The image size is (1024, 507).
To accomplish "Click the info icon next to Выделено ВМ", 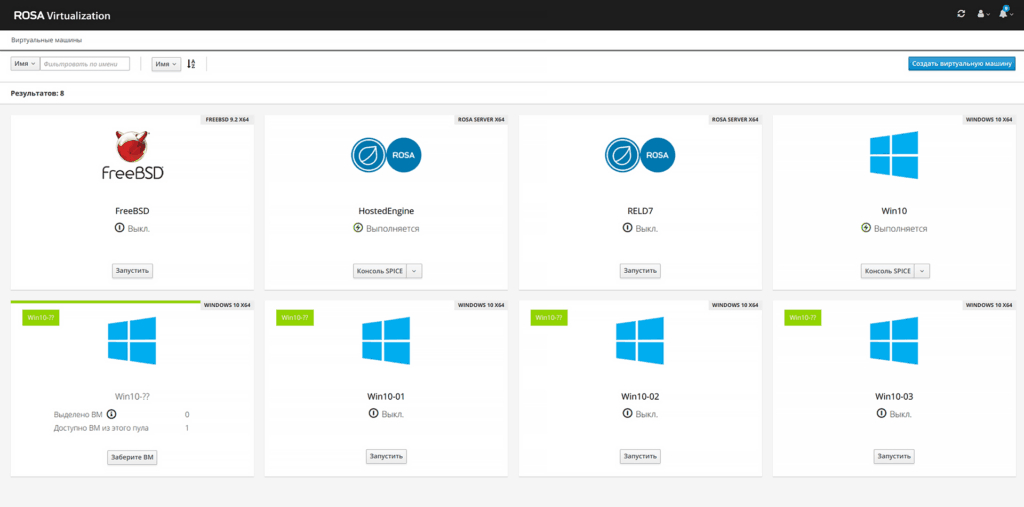I will (112, 414).
